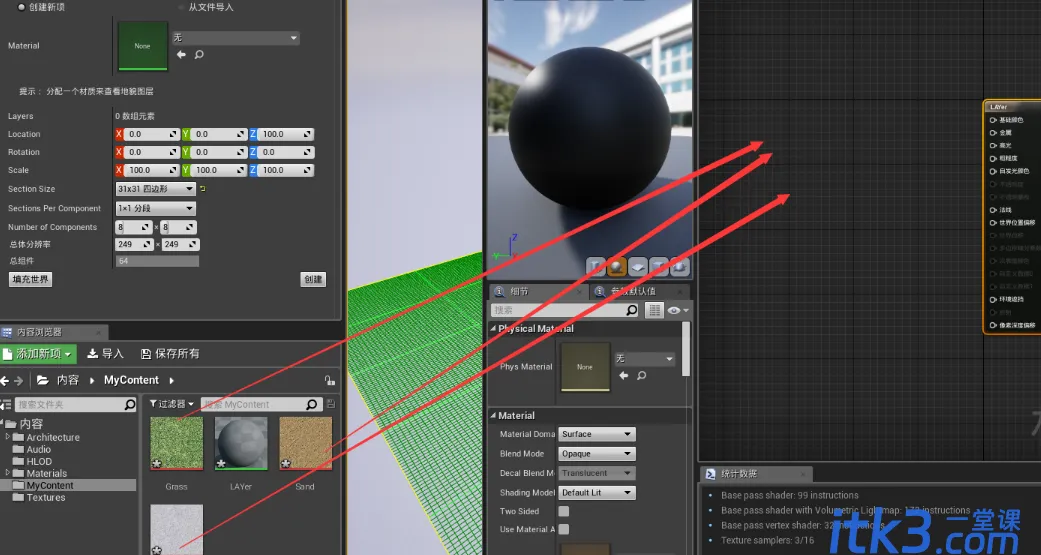Image resolution: width=1041 pixels, height=555 pixels.
Task: Use selected asset arrow for Phys Material
Action: 623,376
